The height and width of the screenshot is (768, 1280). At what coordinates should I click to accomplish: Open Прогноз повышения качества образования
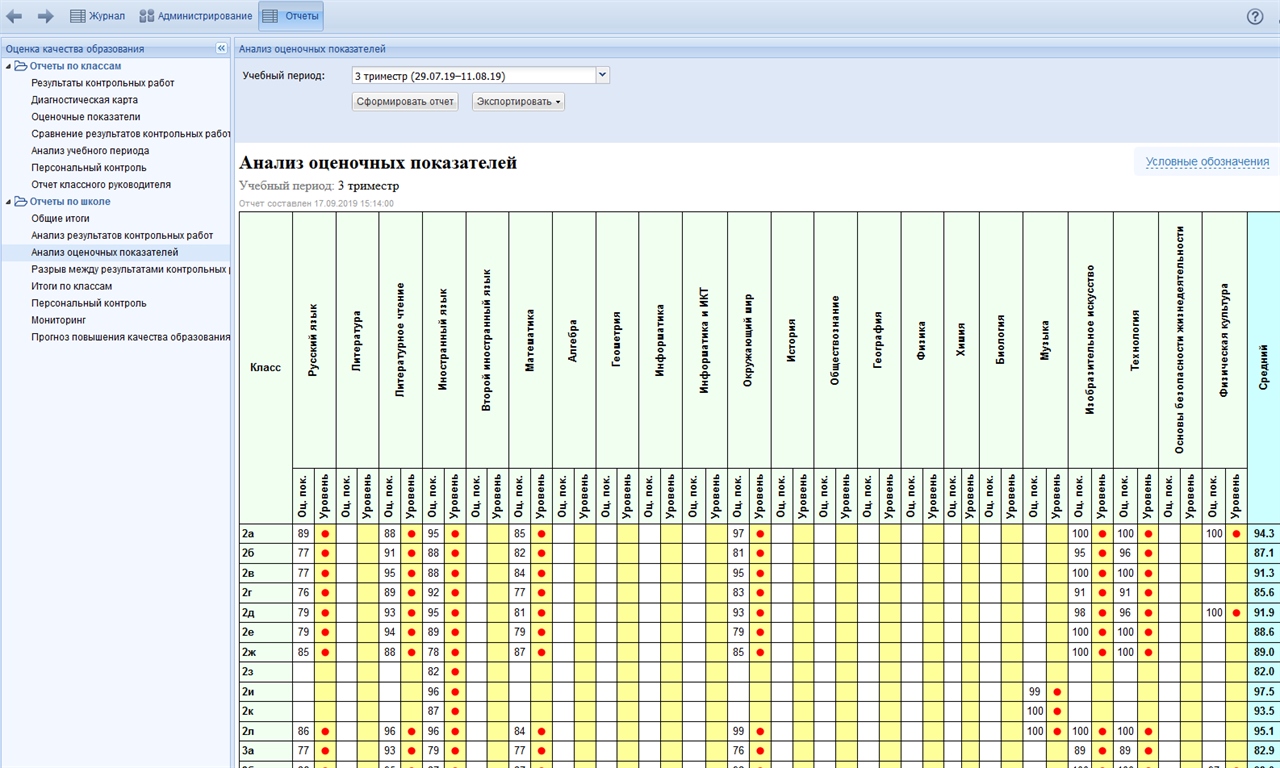[130, 337]
